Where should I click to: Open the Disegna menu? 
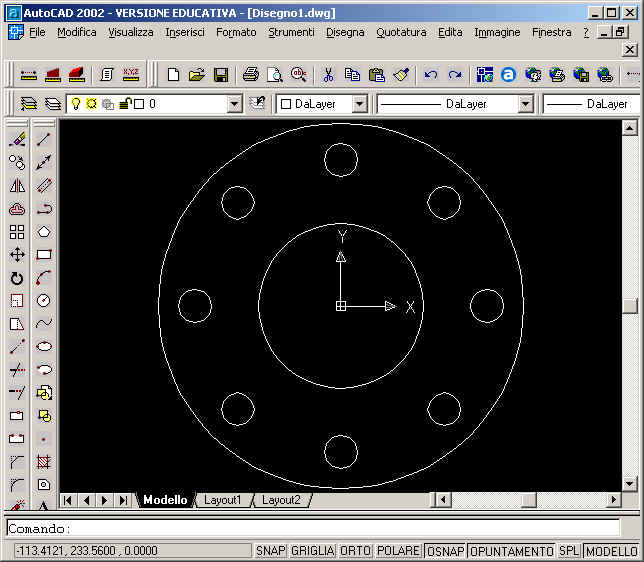coord(345,32)
